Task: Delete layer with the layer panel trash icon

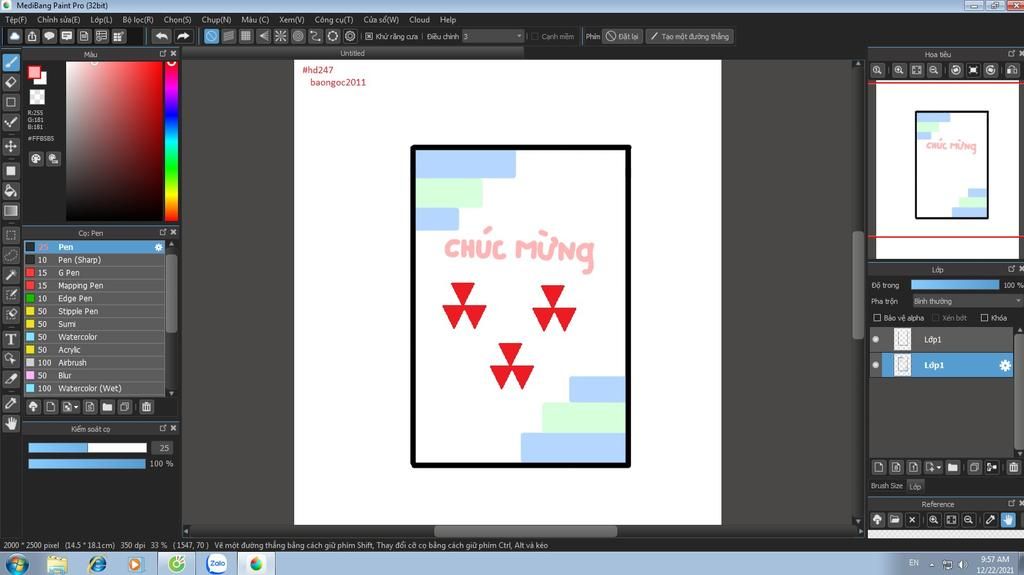Action: click(x=1013, y=467)
